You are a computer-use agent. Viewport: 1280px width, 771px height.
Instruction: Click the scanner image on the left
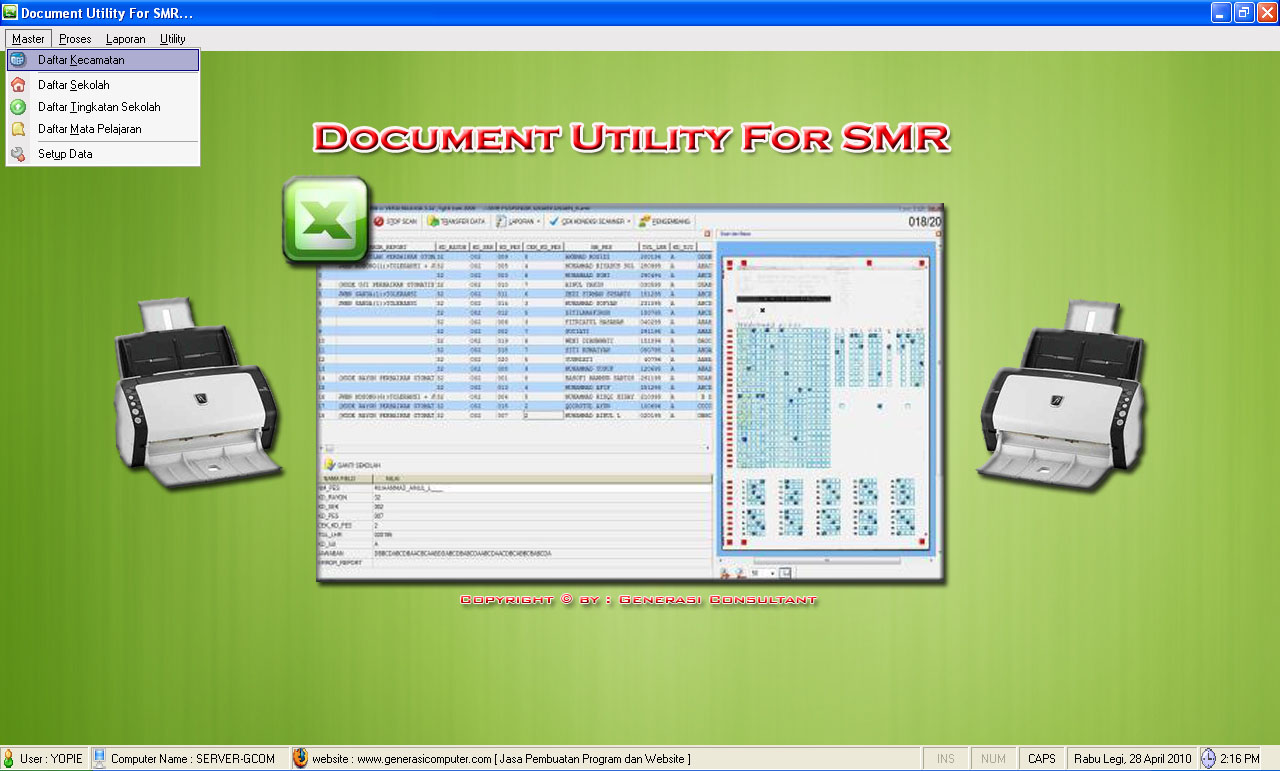tap(201, 393)
